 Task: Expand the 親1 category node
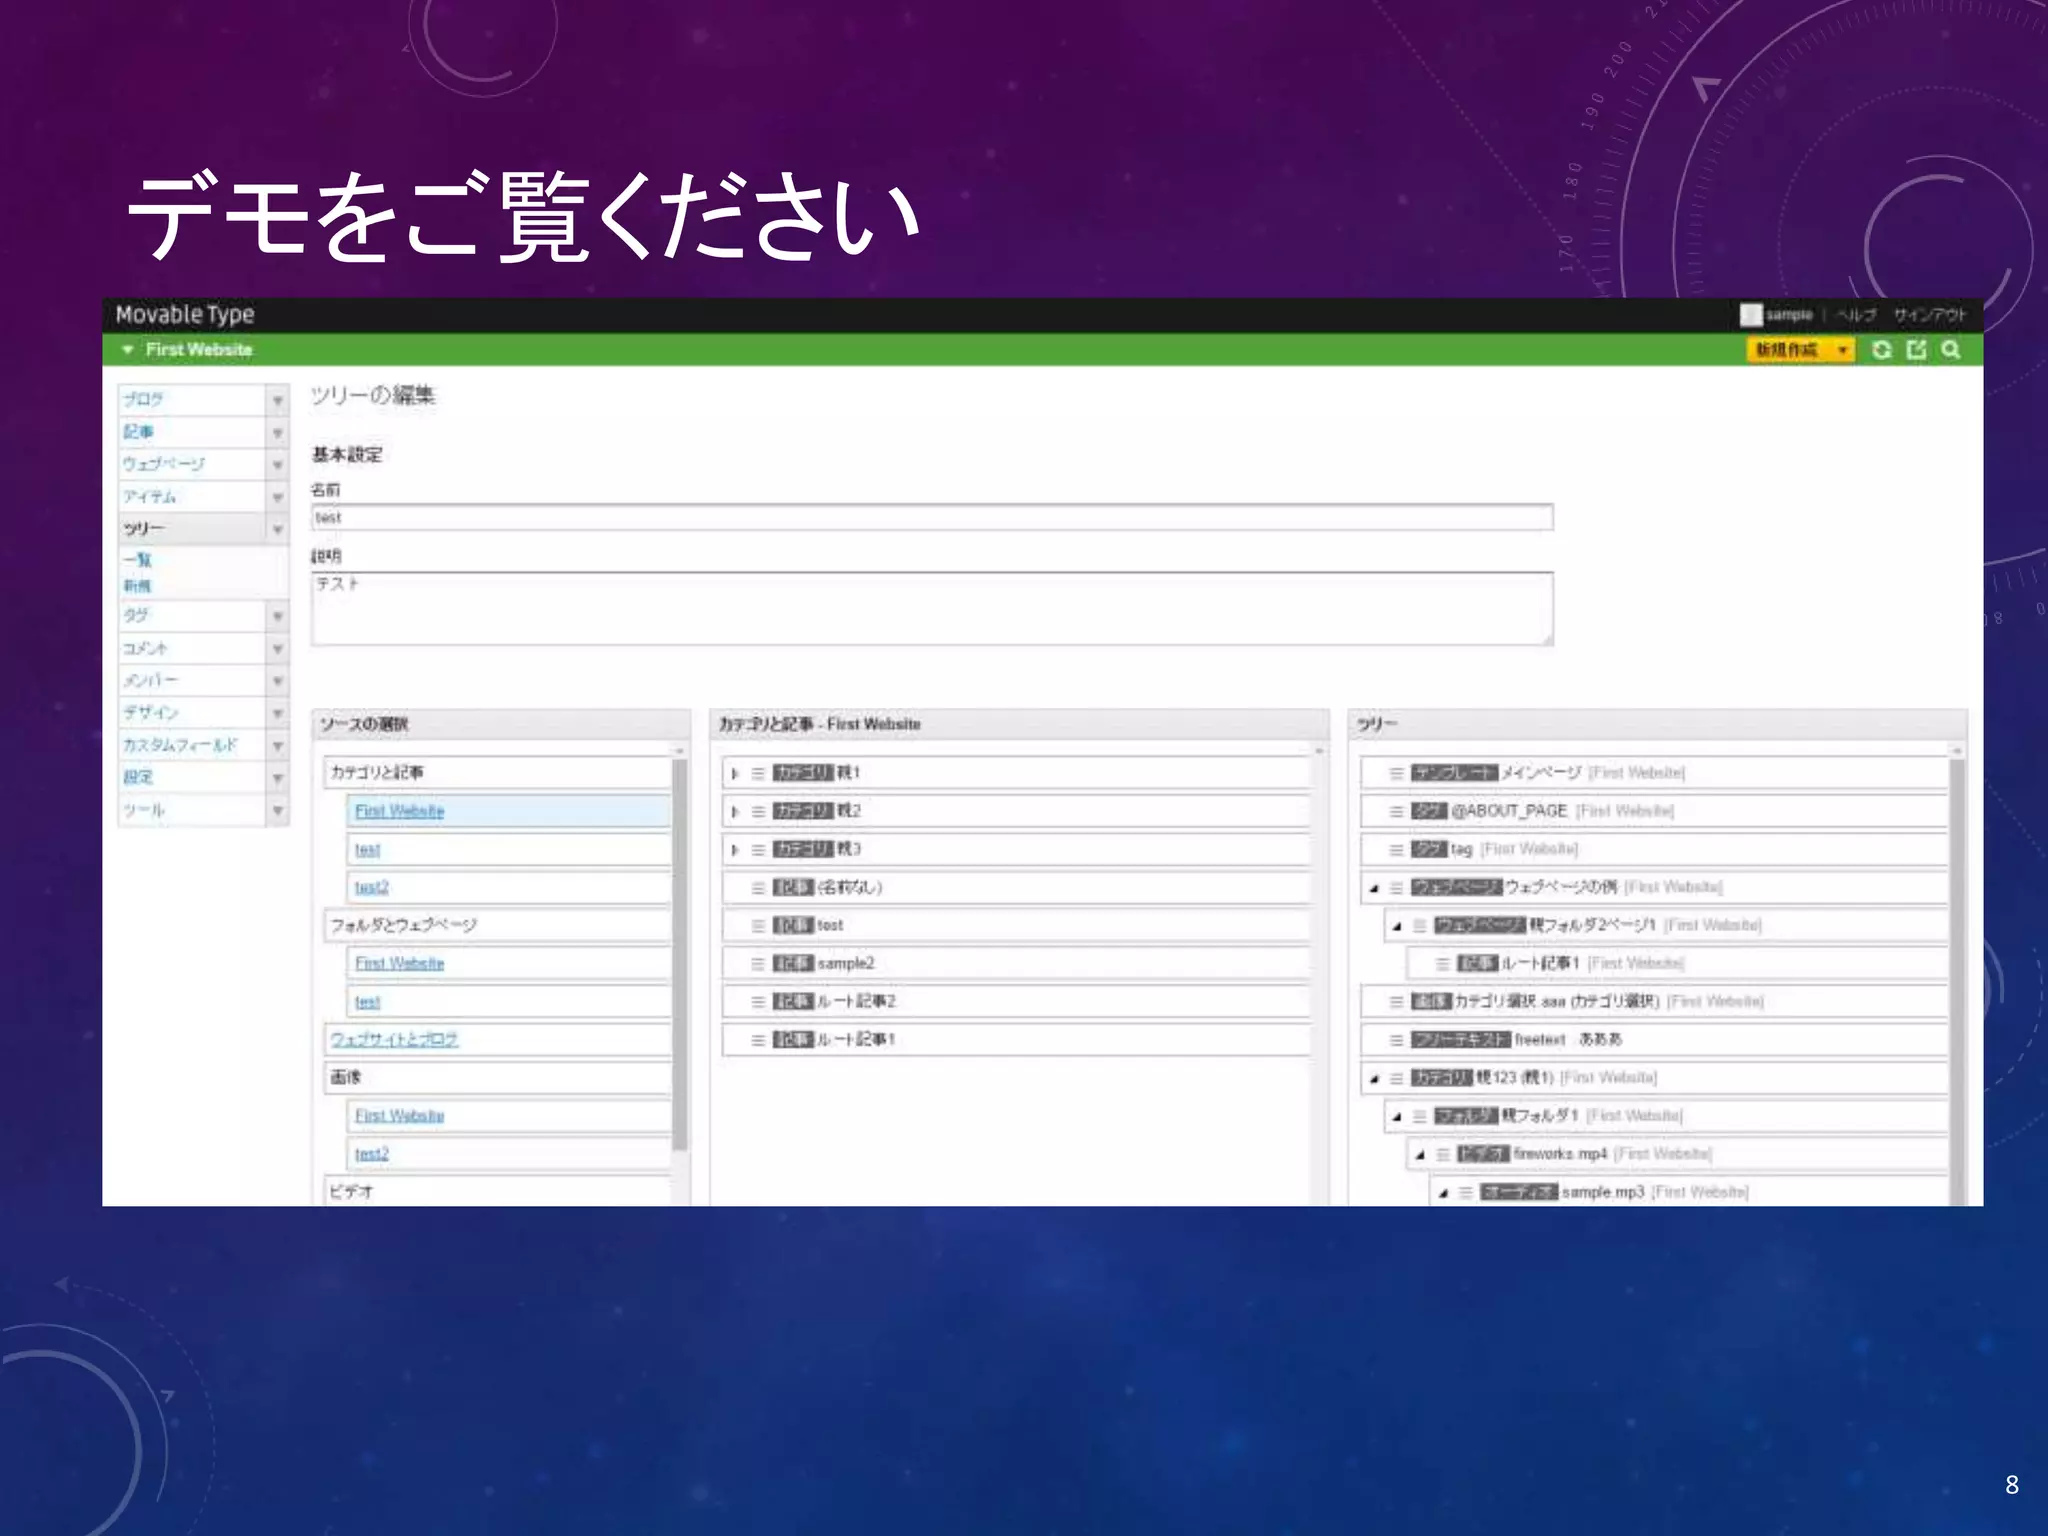point(735,773)
